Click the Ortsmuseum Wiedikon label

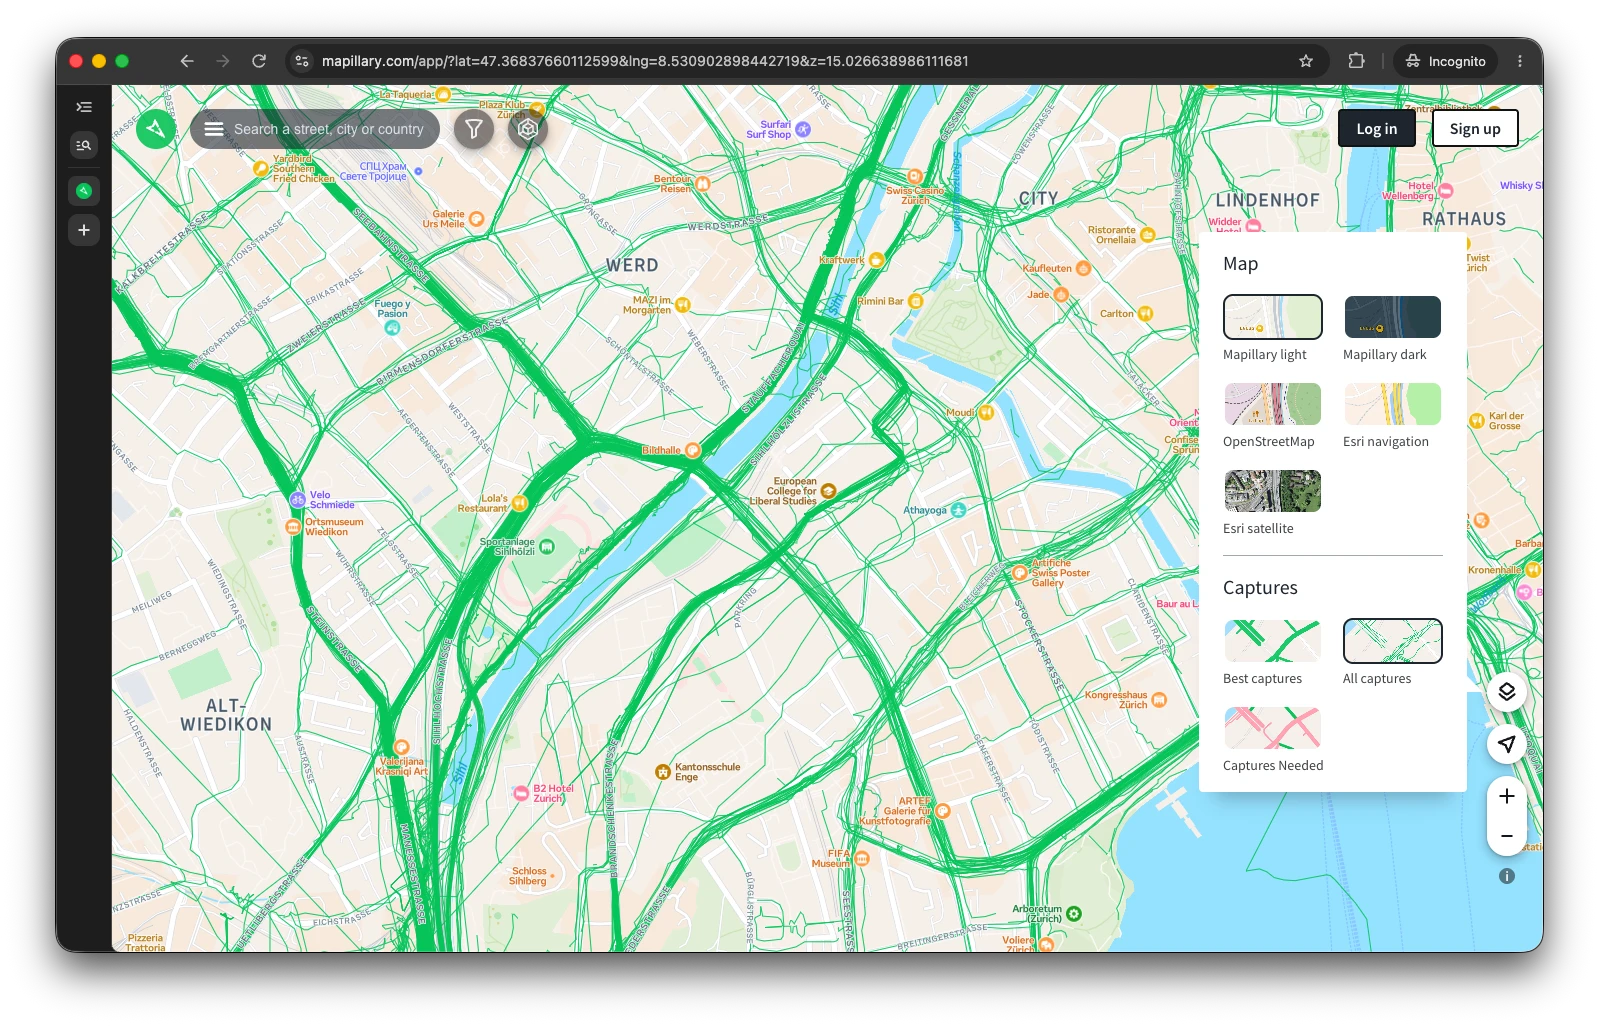(x=334, y=527)
